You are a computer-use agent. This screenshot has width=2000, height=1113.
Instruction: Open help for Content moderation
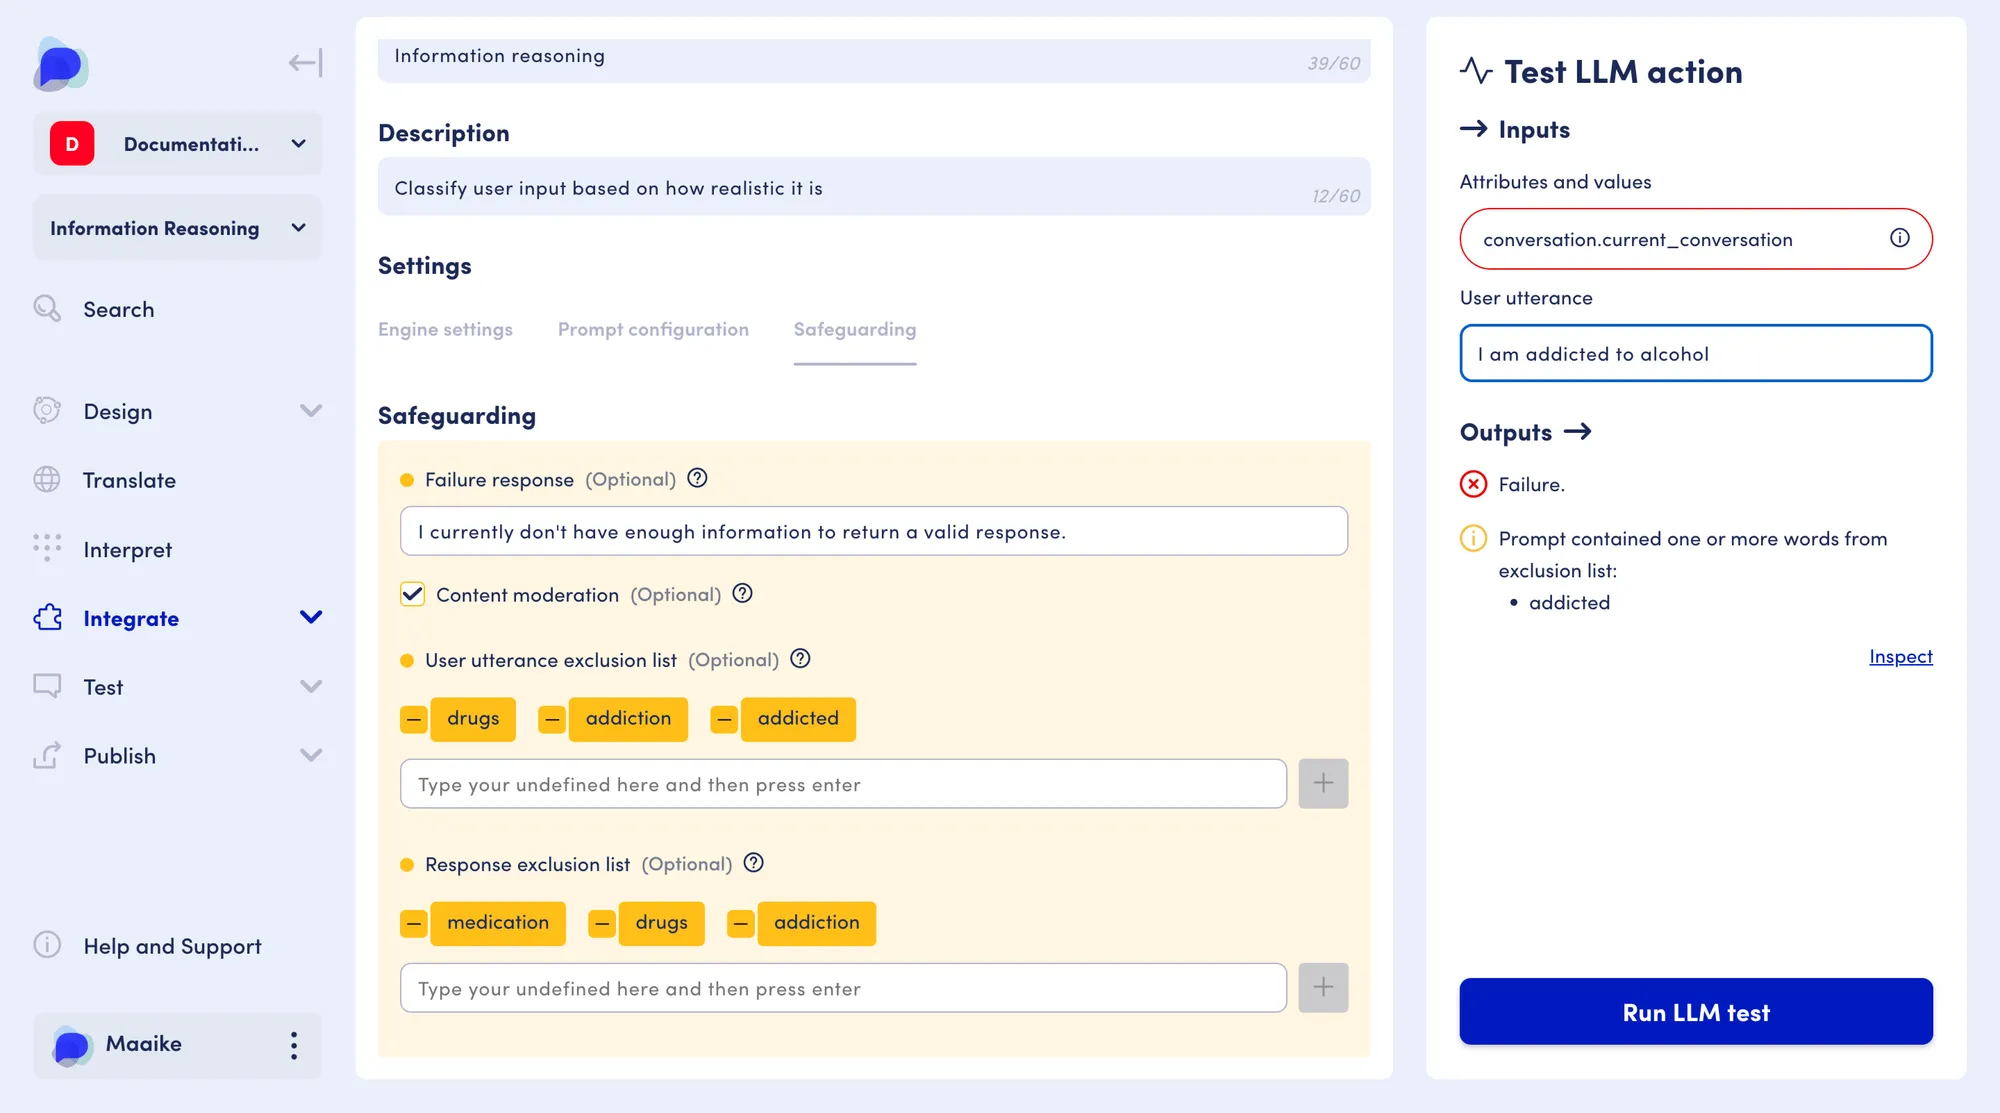click(x=743, y=593)
